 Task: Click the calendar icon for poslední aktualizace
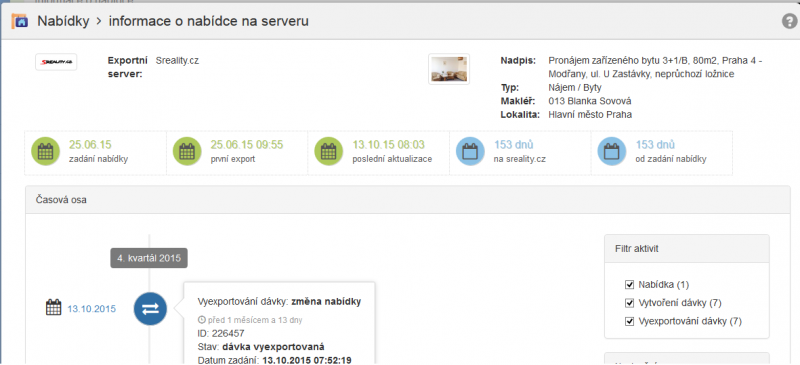(329, 152)
